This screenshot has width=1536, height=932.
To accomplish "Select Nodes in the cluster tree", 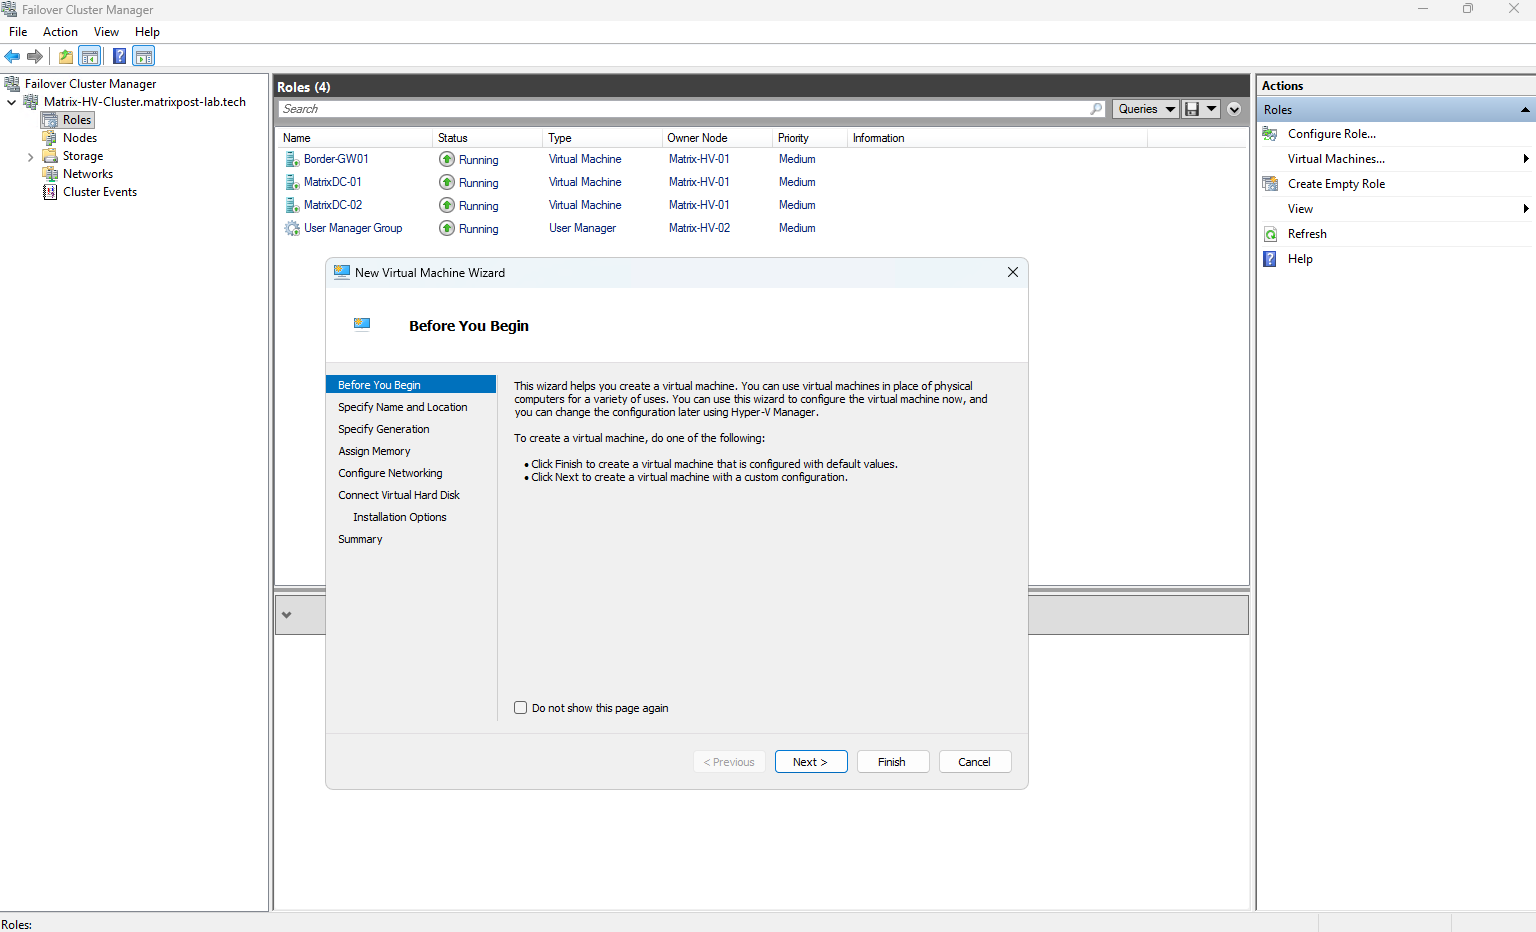I will [x=80, y=138].
